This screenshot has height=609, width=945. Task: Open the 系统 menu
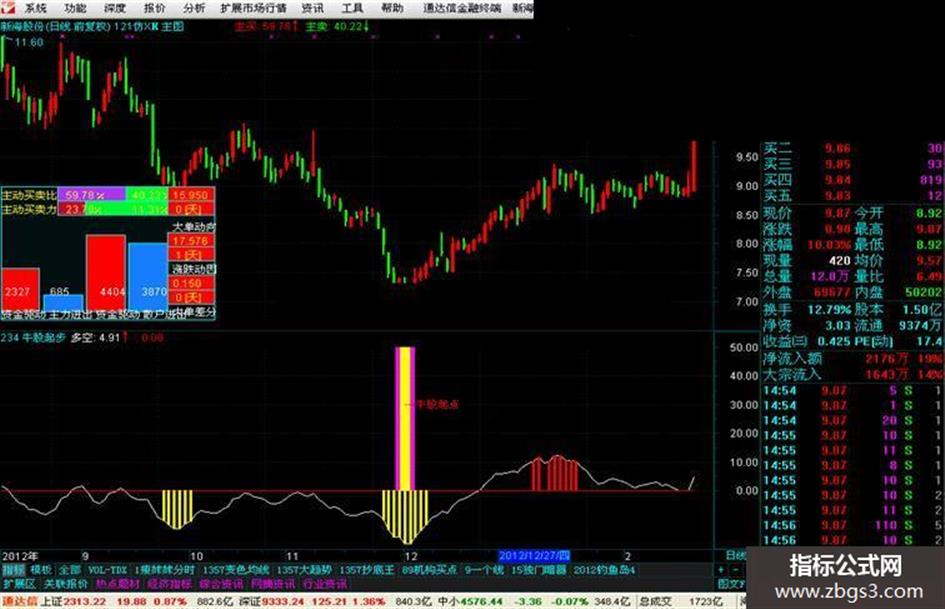coord(35,8)
